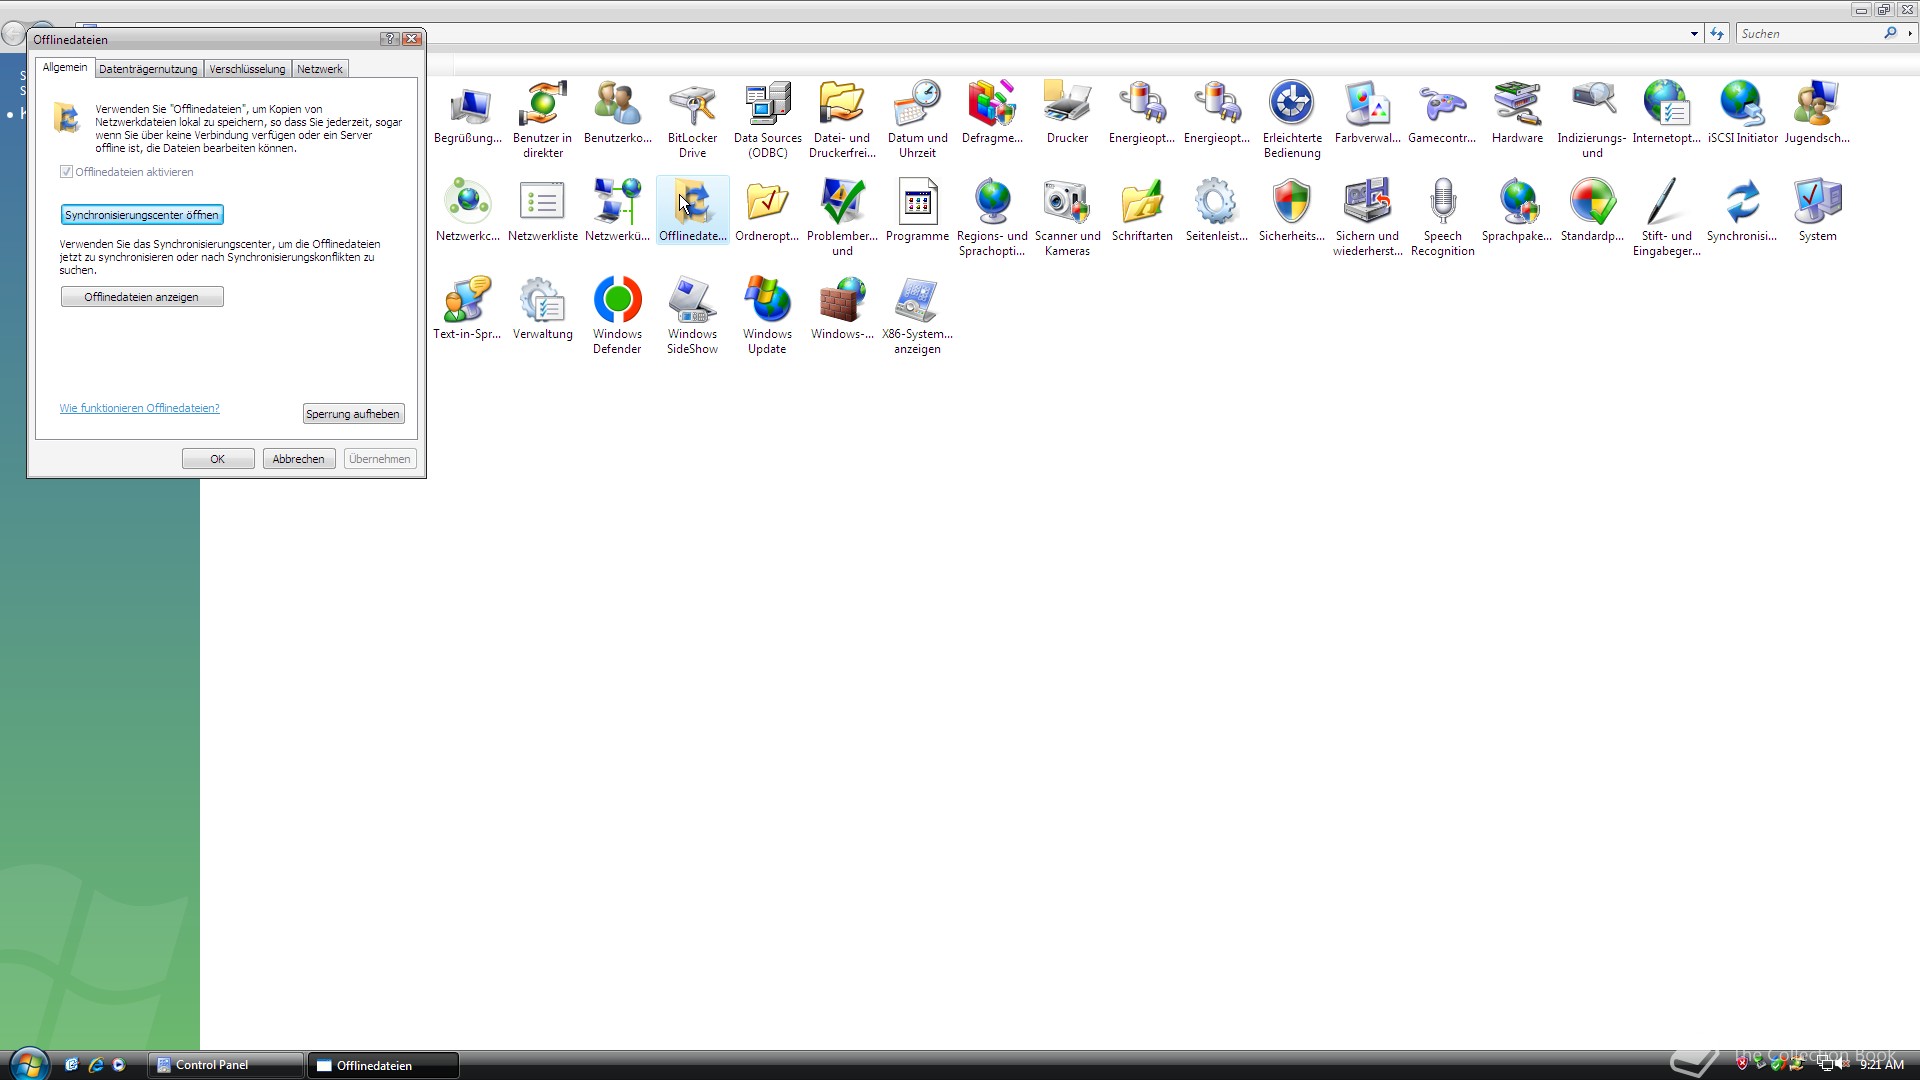Open the Netzwerkliste icon
Screen dimensions: 1920x1080
pyautogui.click(x=543, y=212)
